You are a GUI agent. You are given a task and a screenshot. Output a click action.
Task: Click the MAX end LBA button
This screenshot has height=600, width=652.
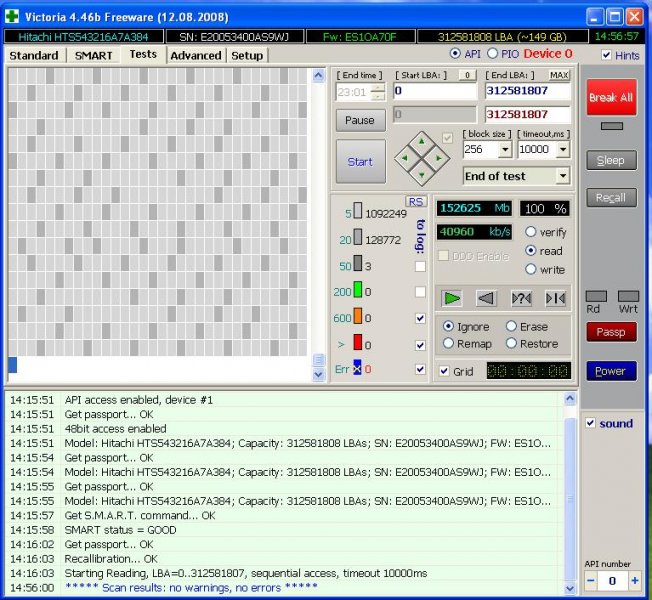(559, 75)
